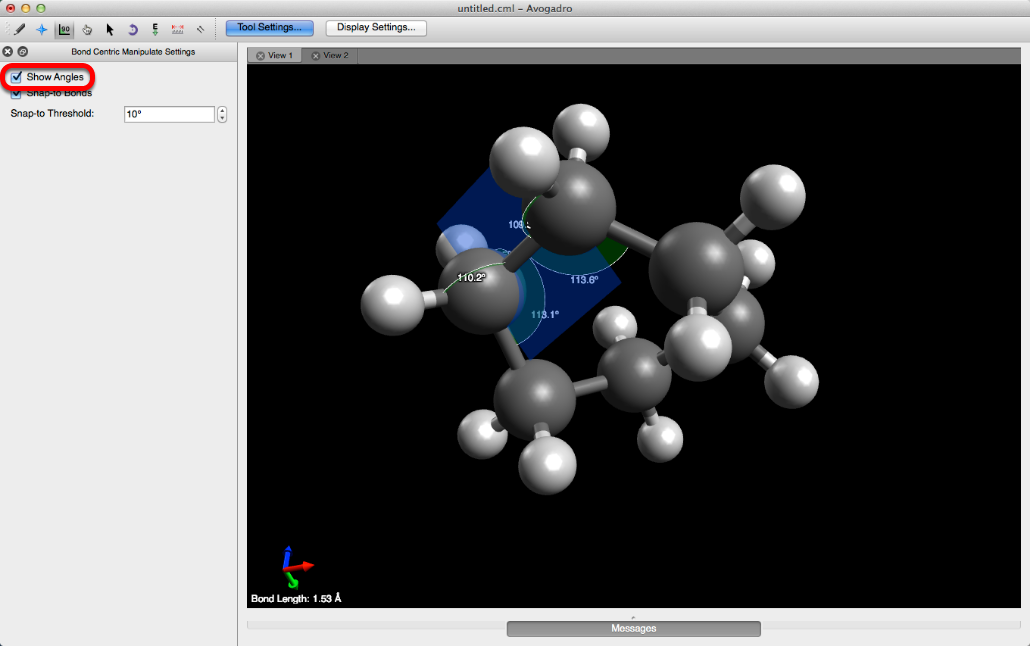Click the Tool Settings button
The height and width of the screenshot is (646, 1030).
(269, 28)
